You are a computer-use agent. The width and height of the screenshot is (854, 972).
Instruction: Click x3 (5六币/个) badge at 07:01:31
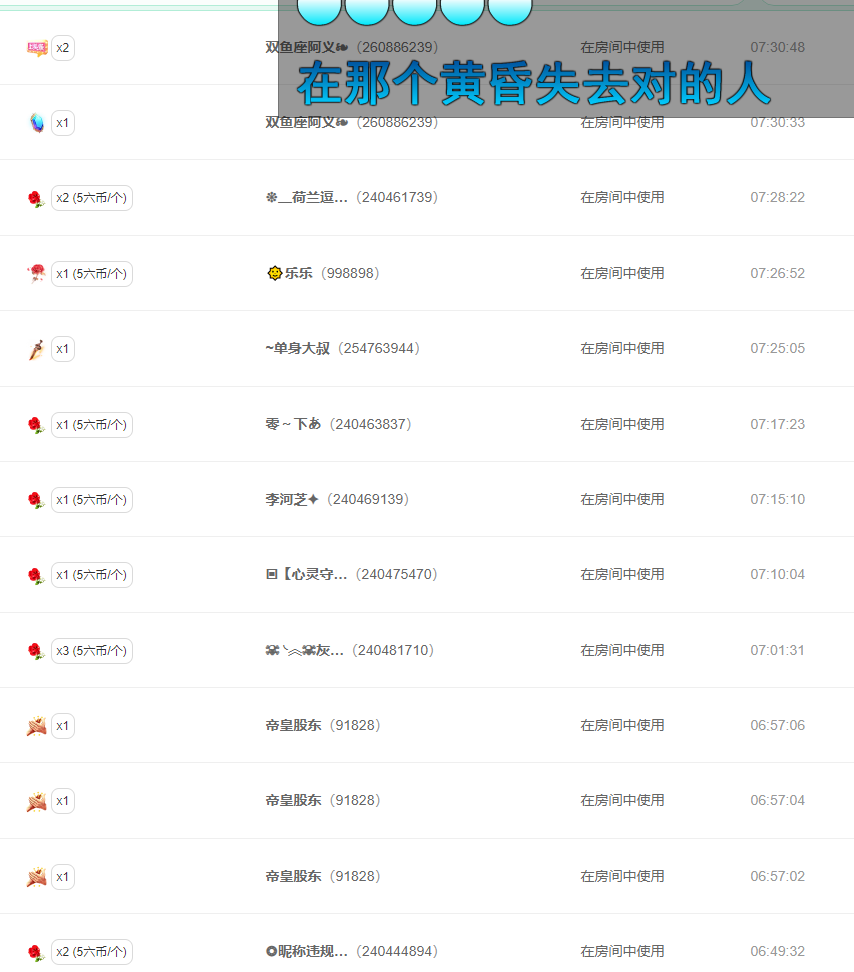[x=92, y=651]
